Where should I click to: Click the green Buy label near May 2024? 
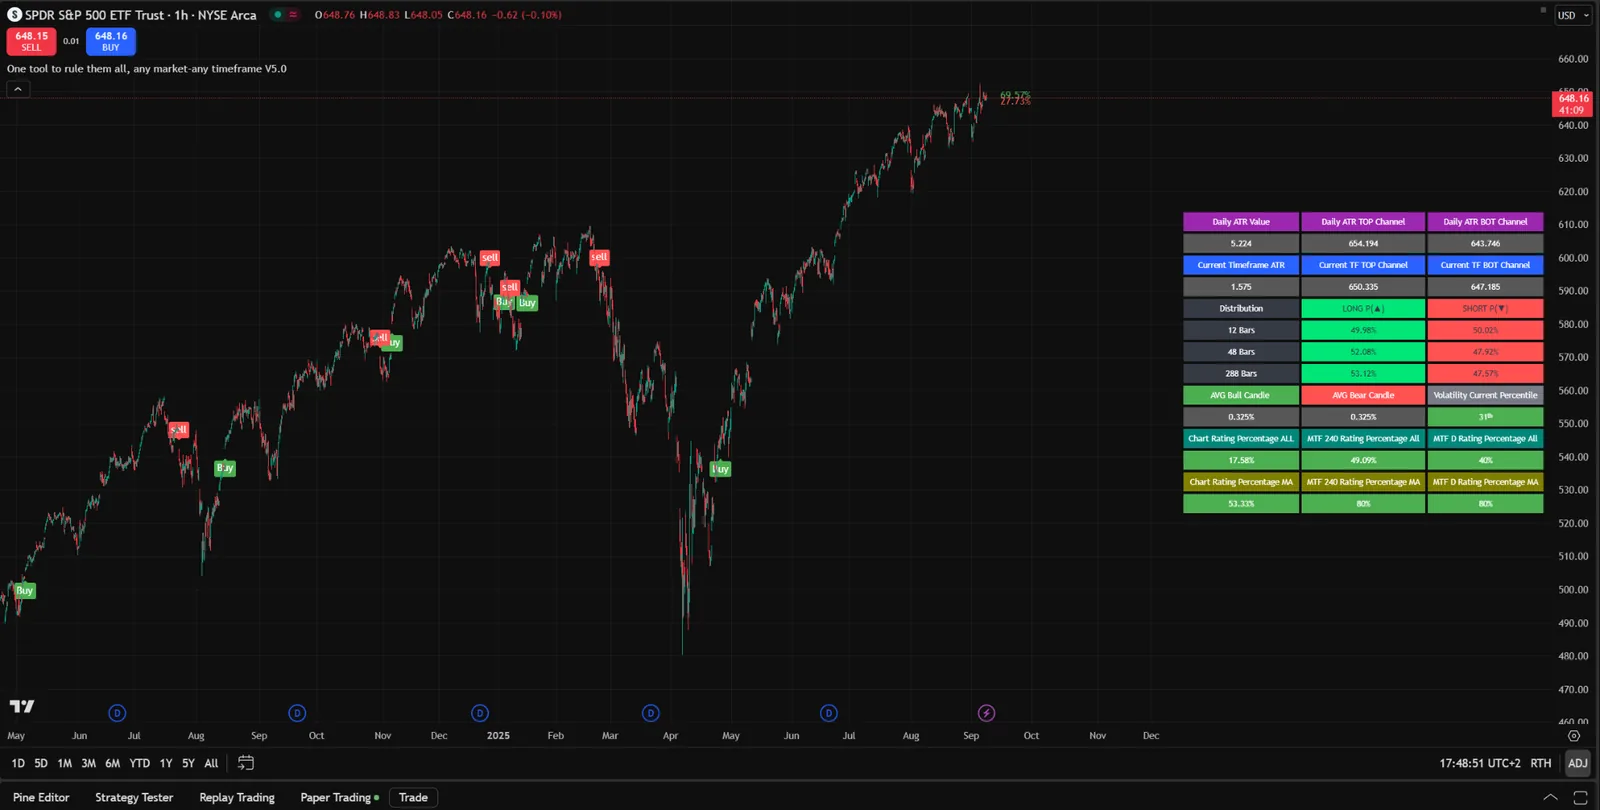24,591
